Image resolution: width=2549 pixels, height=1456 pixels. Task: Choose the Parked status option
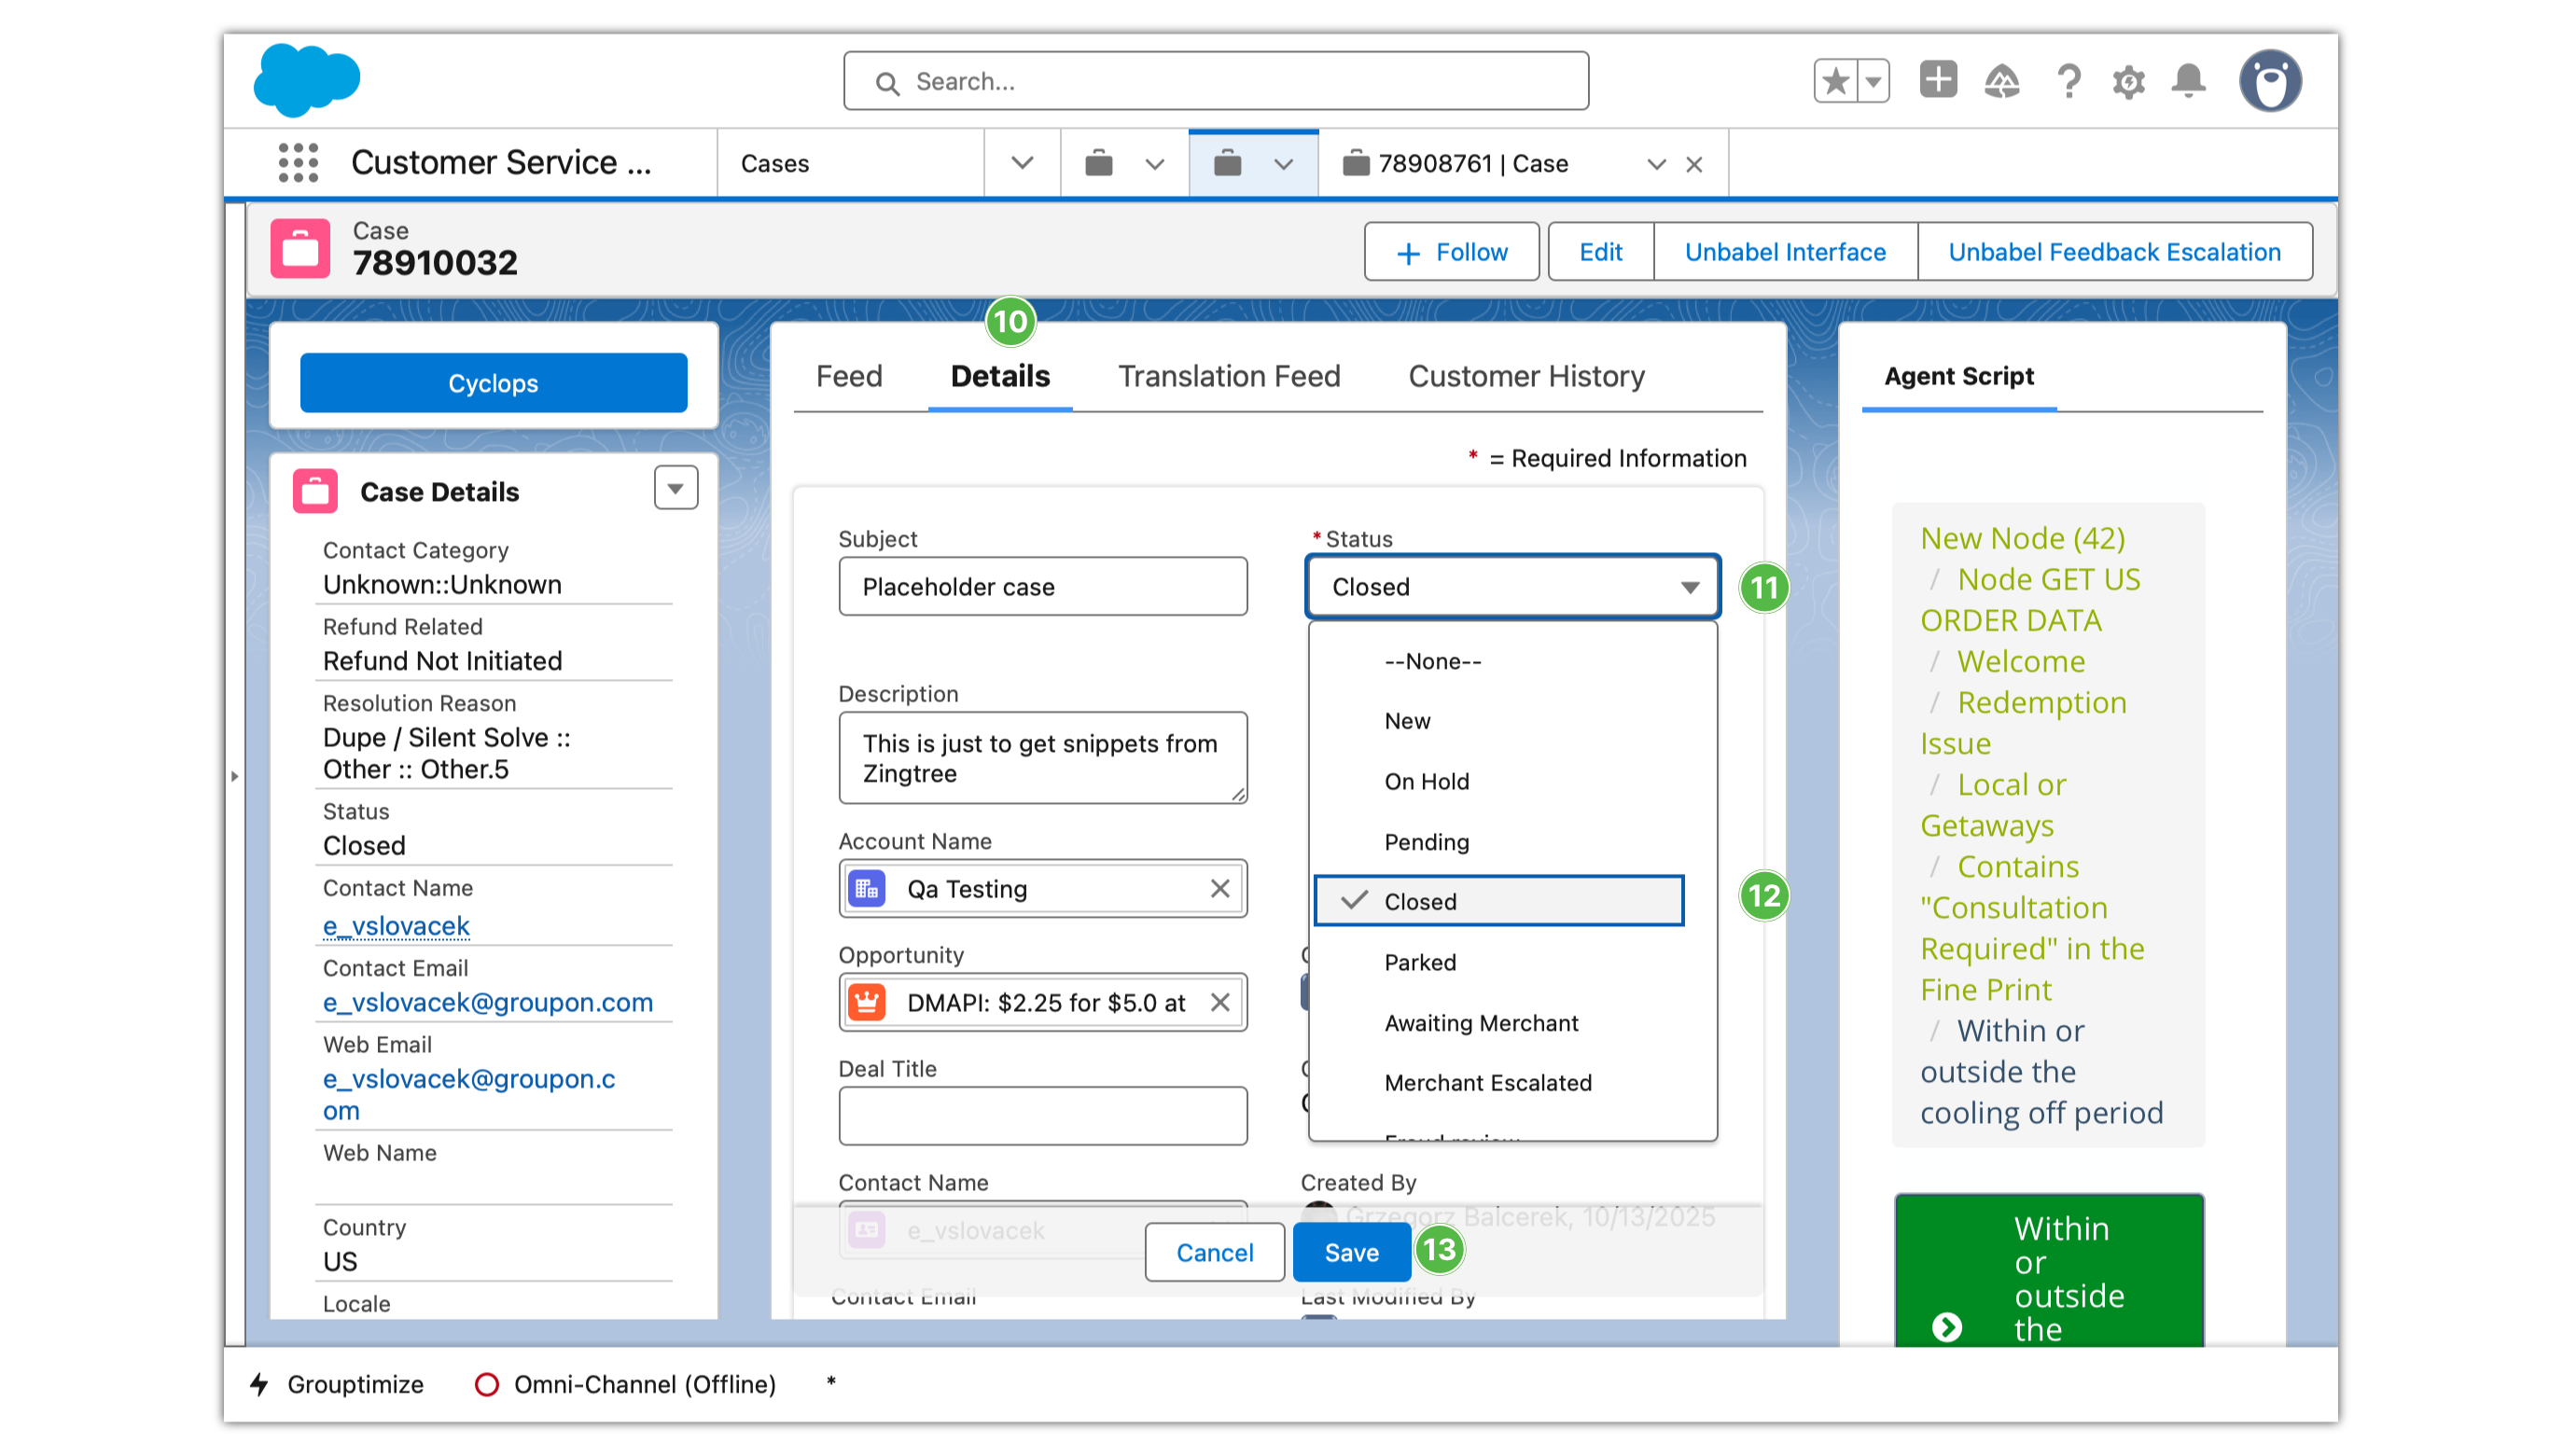[1419, 961]
